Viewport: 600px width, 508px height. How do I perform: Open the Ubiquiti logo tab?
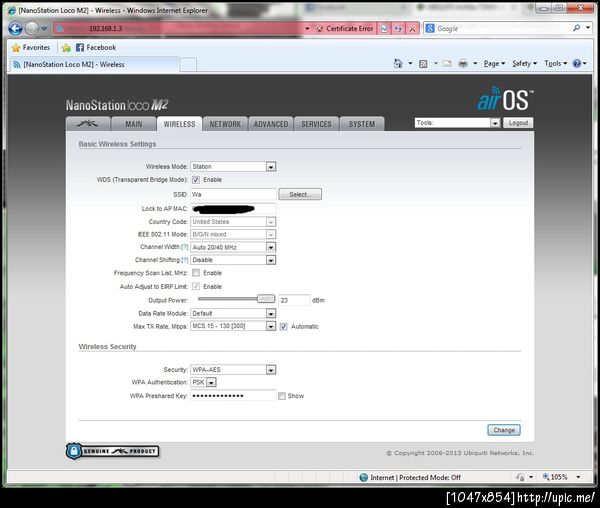[88, 124]
